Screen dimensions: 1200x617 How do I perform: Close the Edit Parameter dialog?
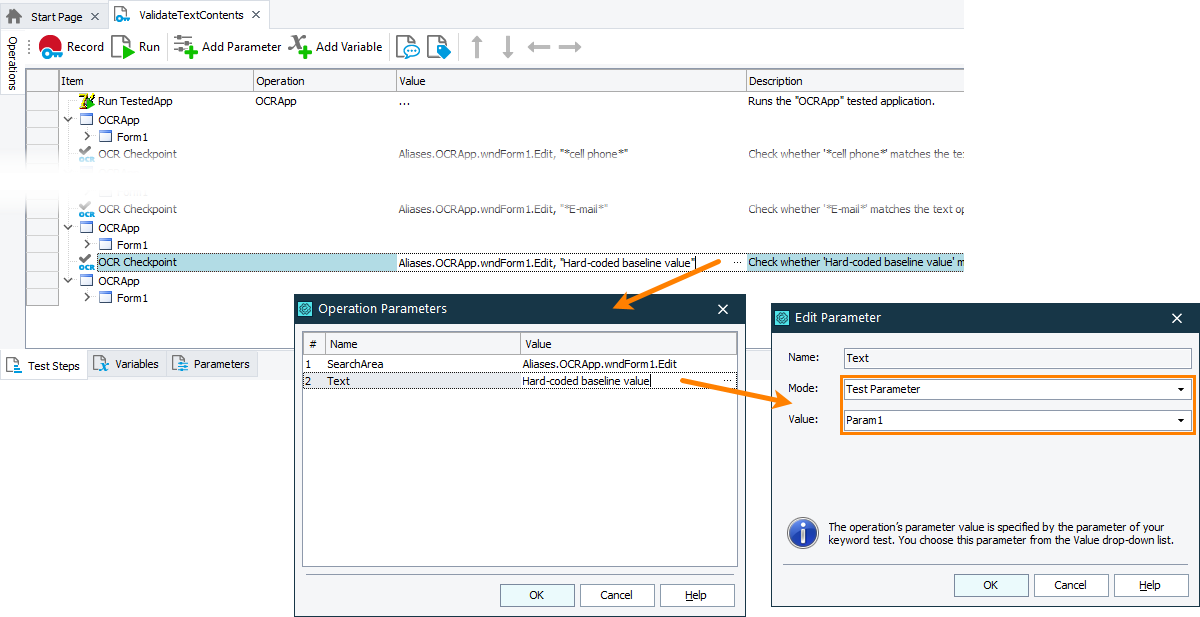tap(1177, 318)
